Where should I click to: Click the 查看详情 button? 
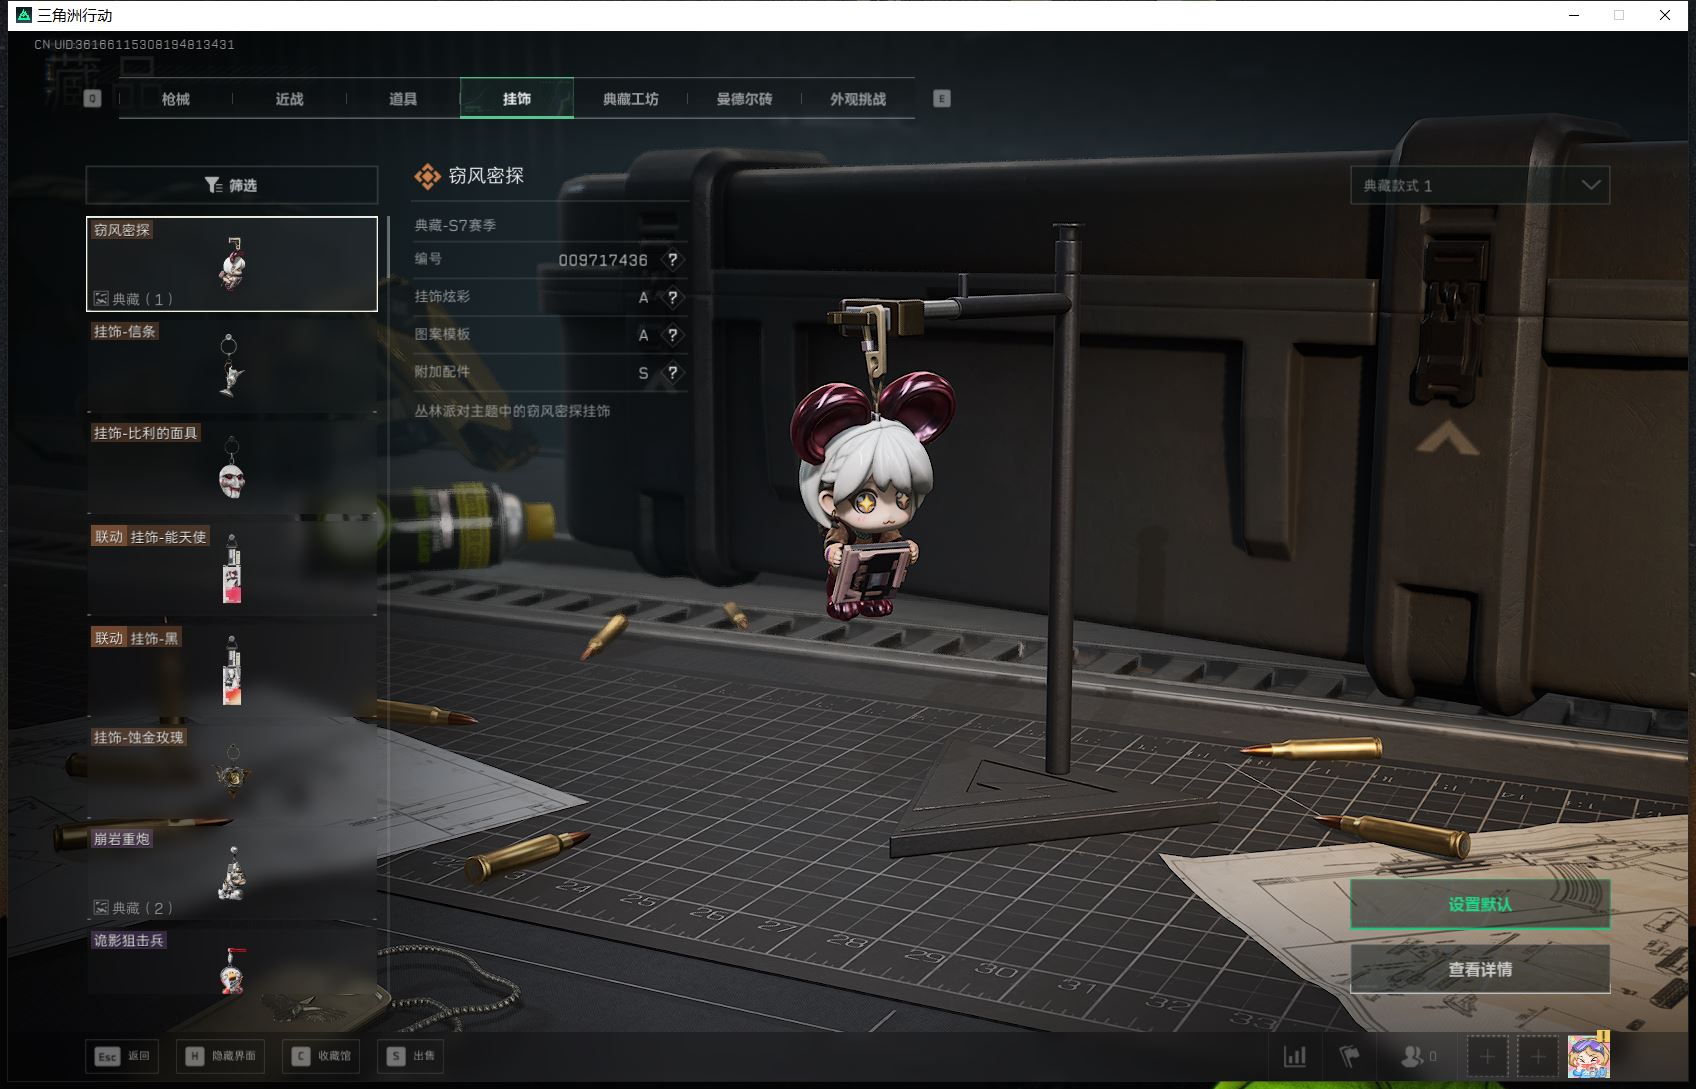(x=1480, y=968)
